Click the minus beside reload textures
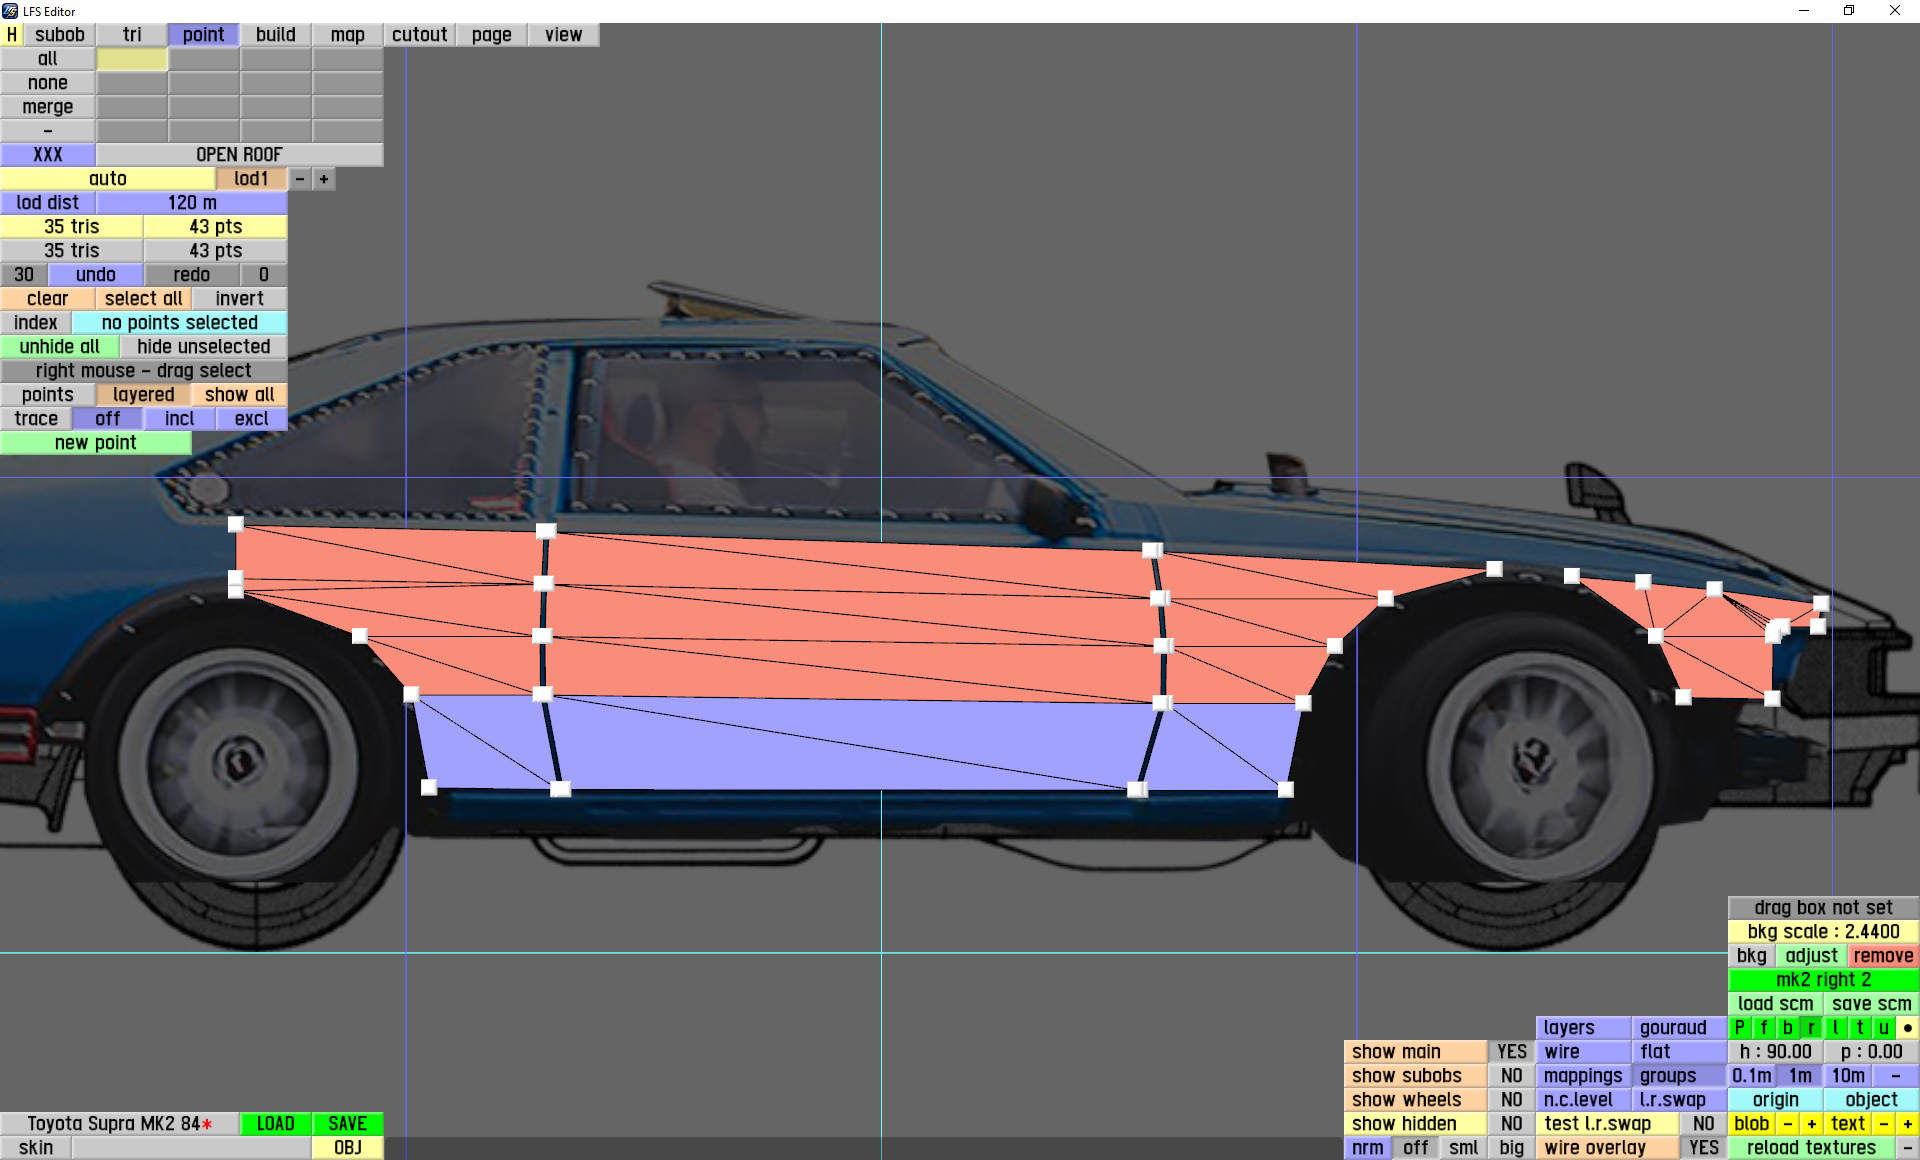1920x1160 pixels. [x=1907, y=1148]
